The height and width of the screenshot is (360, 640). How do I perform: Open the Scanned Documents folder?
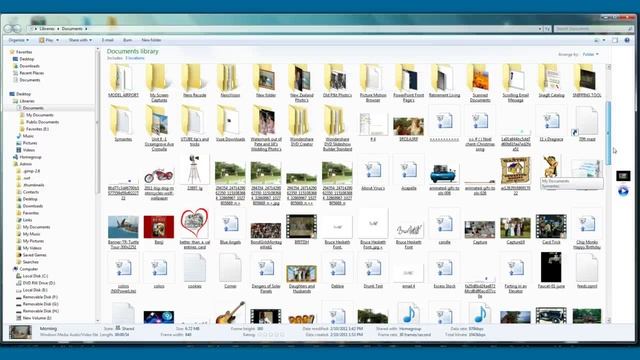480,83
